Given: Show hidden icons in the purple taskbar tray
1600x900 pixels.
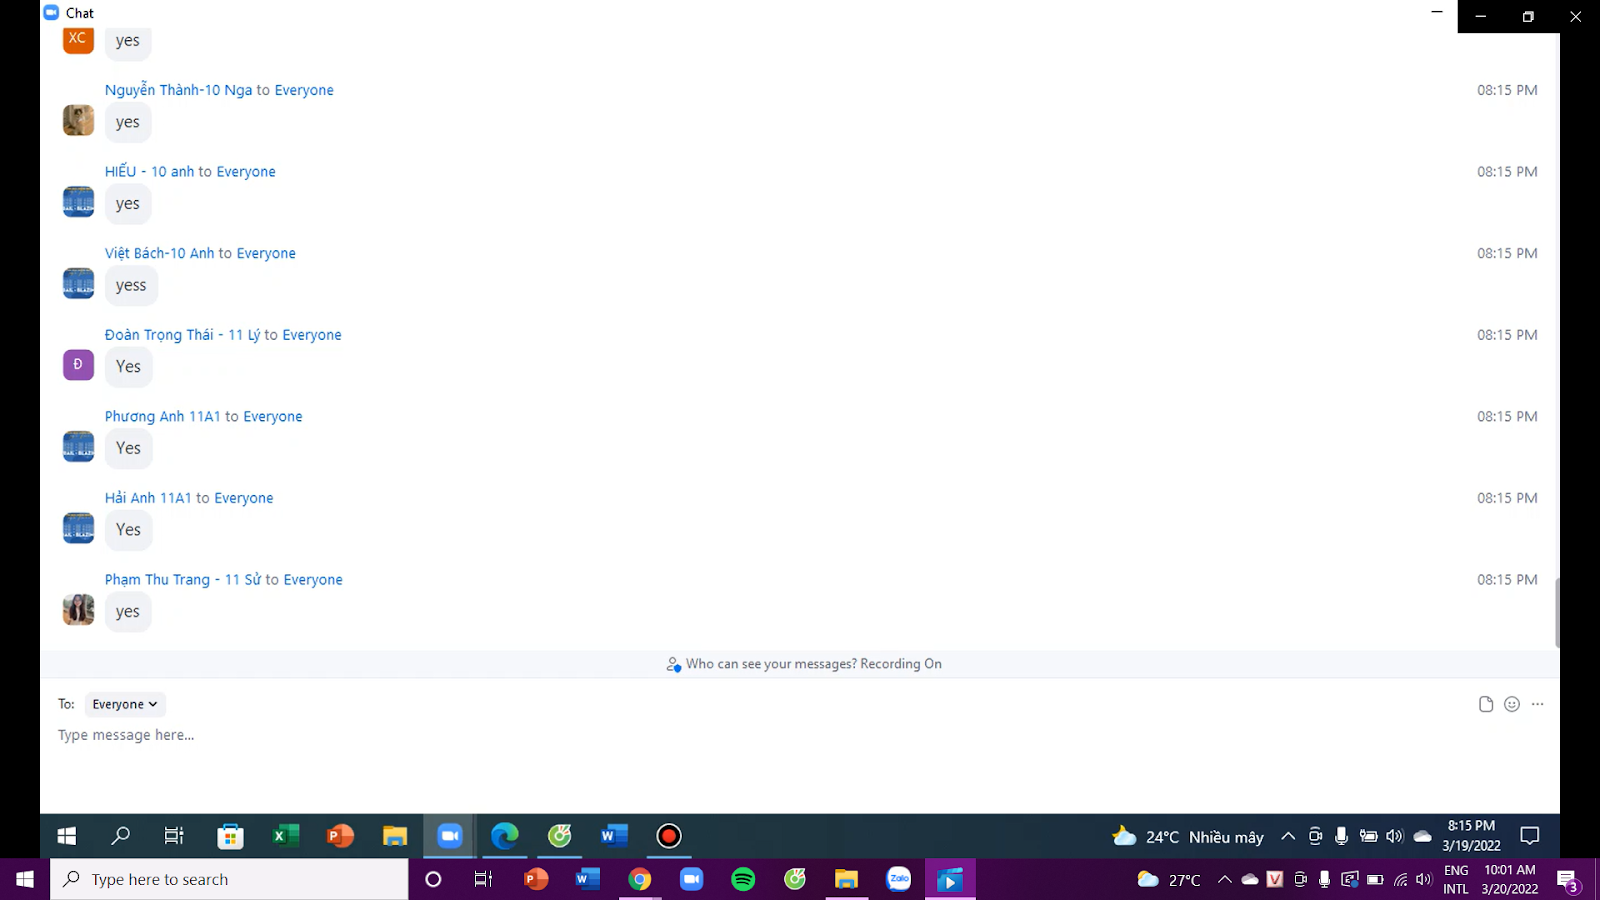Looking at the screenshot, I should tap(1224, 880).
